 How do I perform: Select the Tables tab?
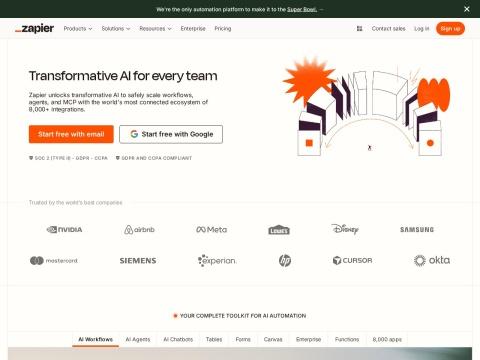(x=214, y=339)
